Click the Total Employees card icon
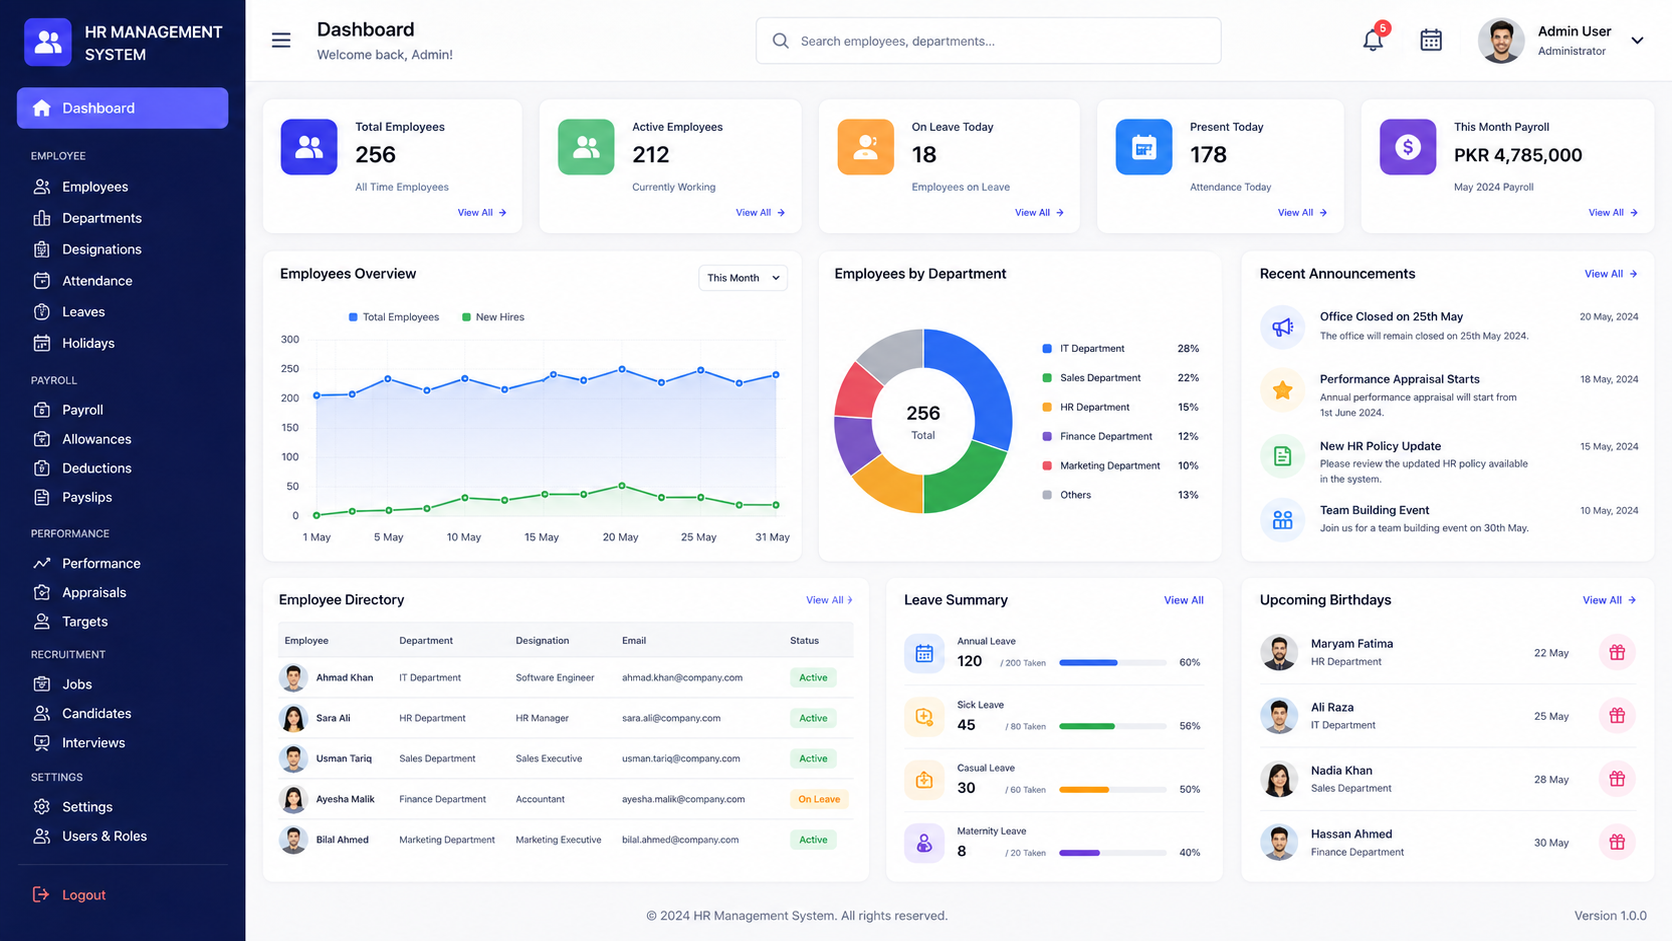 tap(309, 147)
